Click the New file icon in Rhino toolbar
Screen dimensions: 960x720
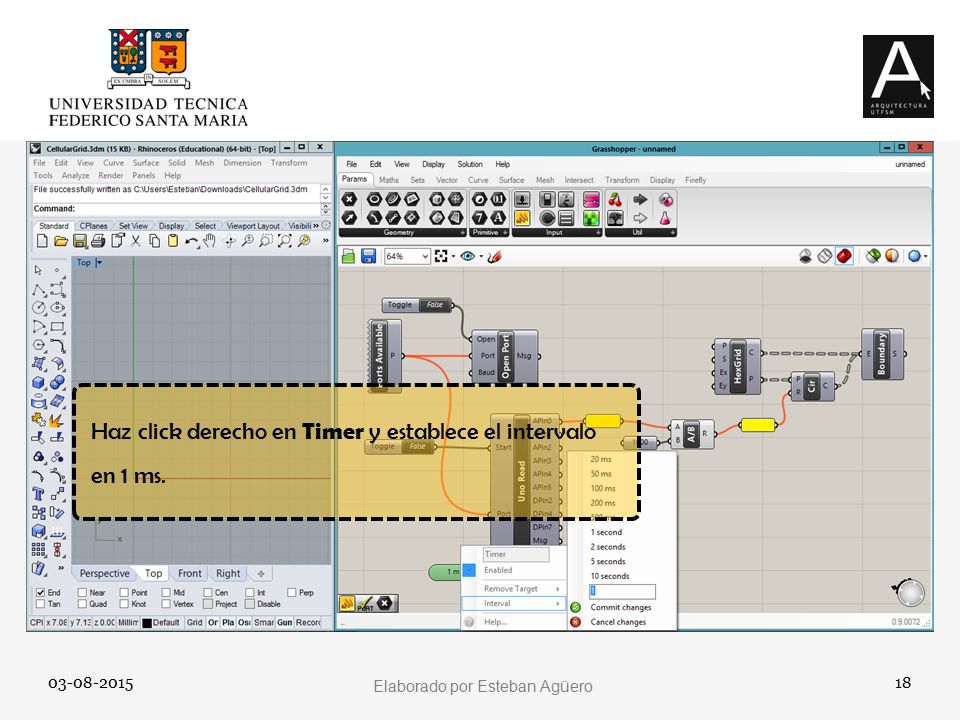(42, 241)
